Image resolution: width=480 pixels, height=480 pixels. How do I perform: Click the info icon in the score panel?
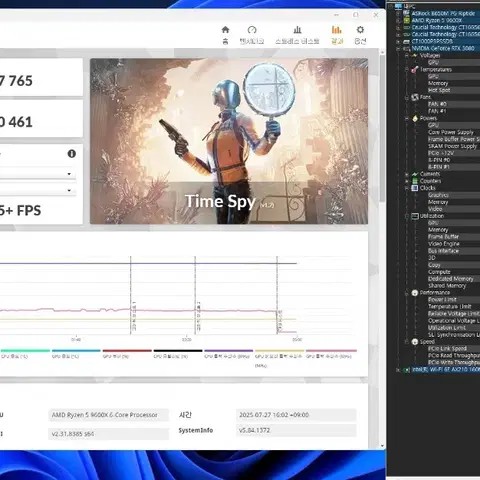tap(72, 154)
